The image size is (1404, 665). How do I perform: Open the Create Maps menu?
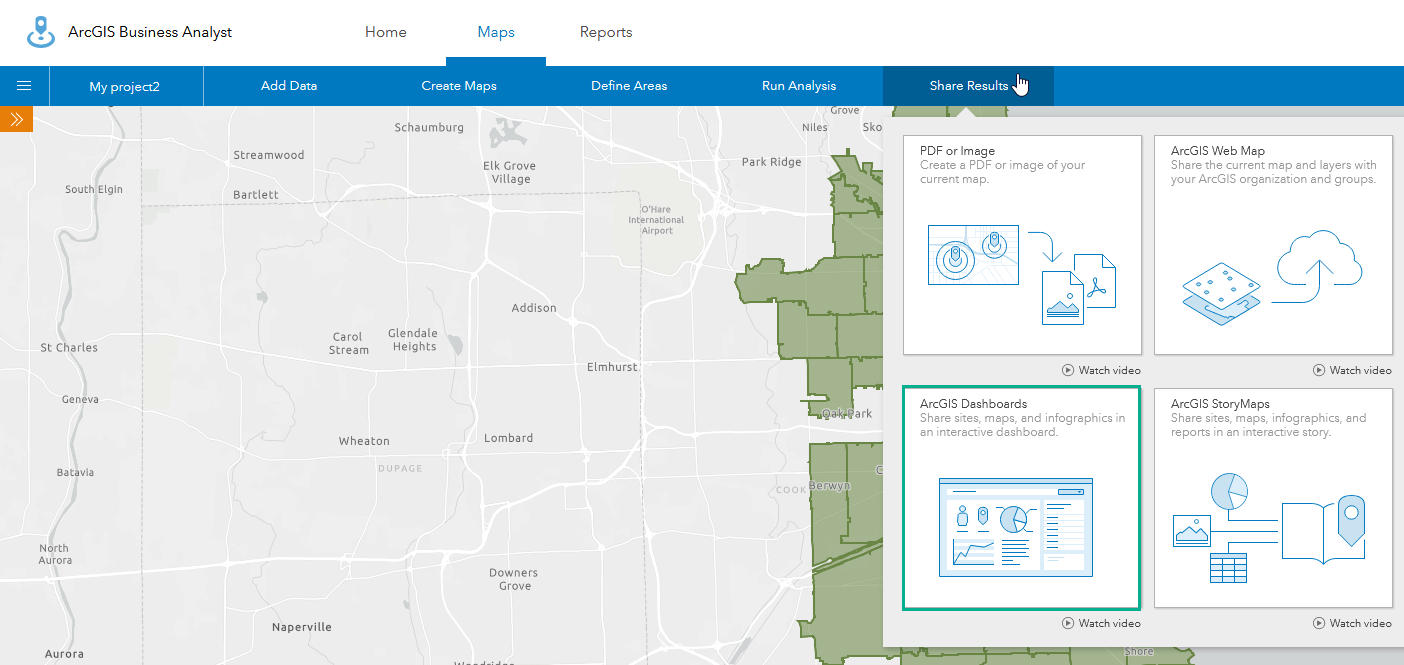coord(459,86)
